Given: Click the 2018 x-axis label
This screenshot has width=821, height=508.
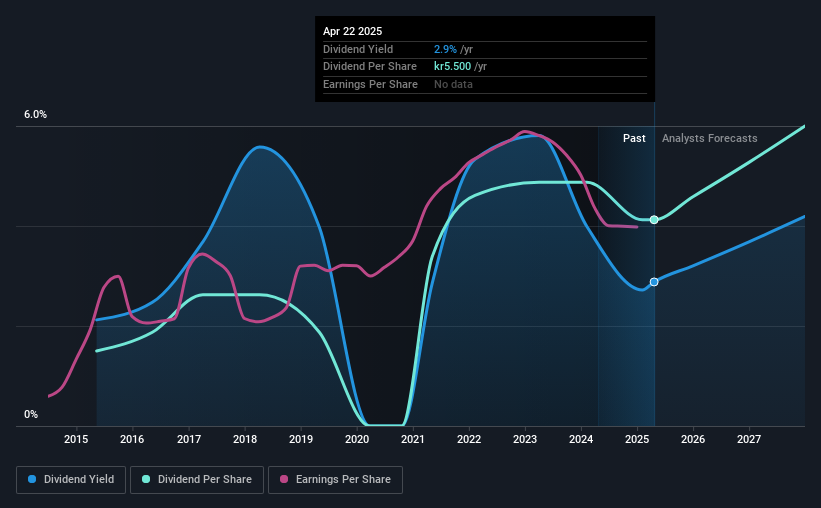Looking at the screenshot, I should 245,439.
